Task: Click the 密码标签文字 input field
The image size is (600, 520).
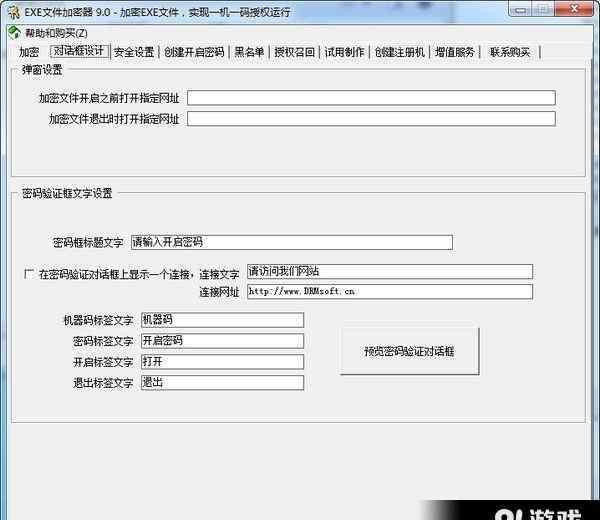Action: click(x=222, y=341)
